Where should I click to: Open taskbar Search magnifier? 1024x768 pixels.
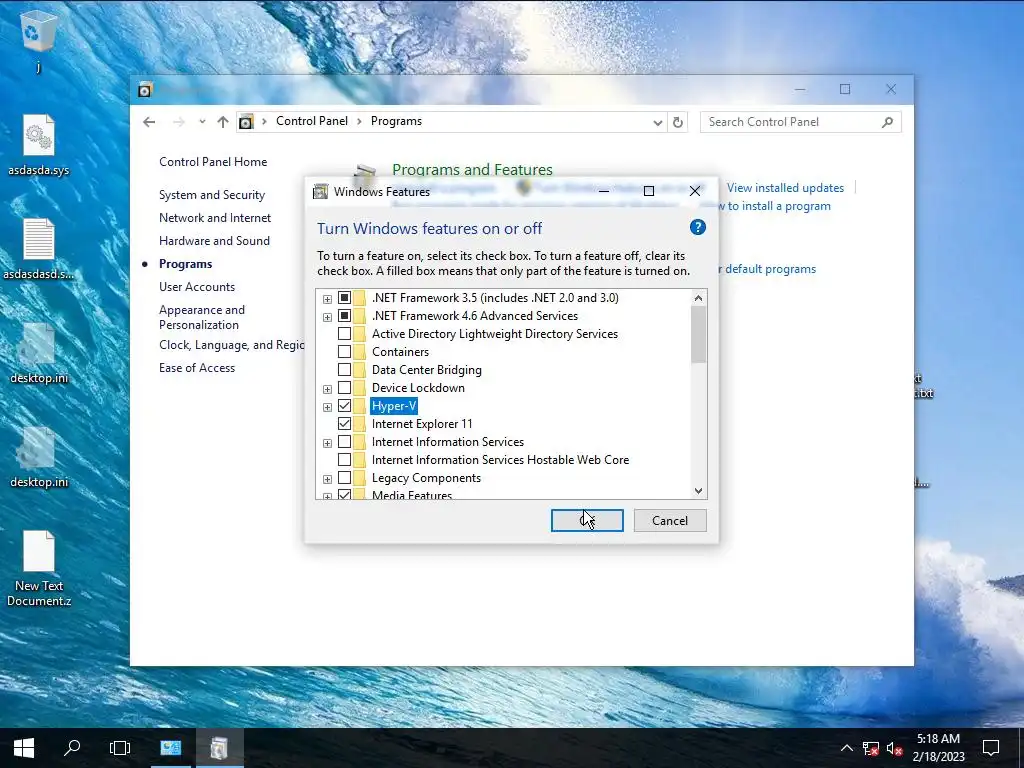point(72,748)
